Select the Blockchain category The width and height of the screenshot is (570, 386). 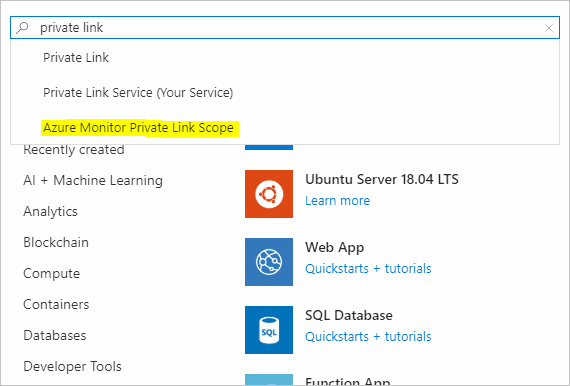(x=56, y=242)
